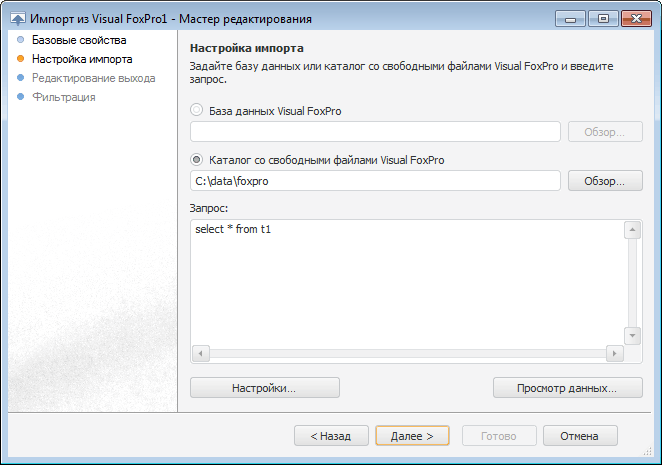The height and width of the screenshot is (465, 662).
Task: Open the Настройки dialog
Action: pos(264,387)
